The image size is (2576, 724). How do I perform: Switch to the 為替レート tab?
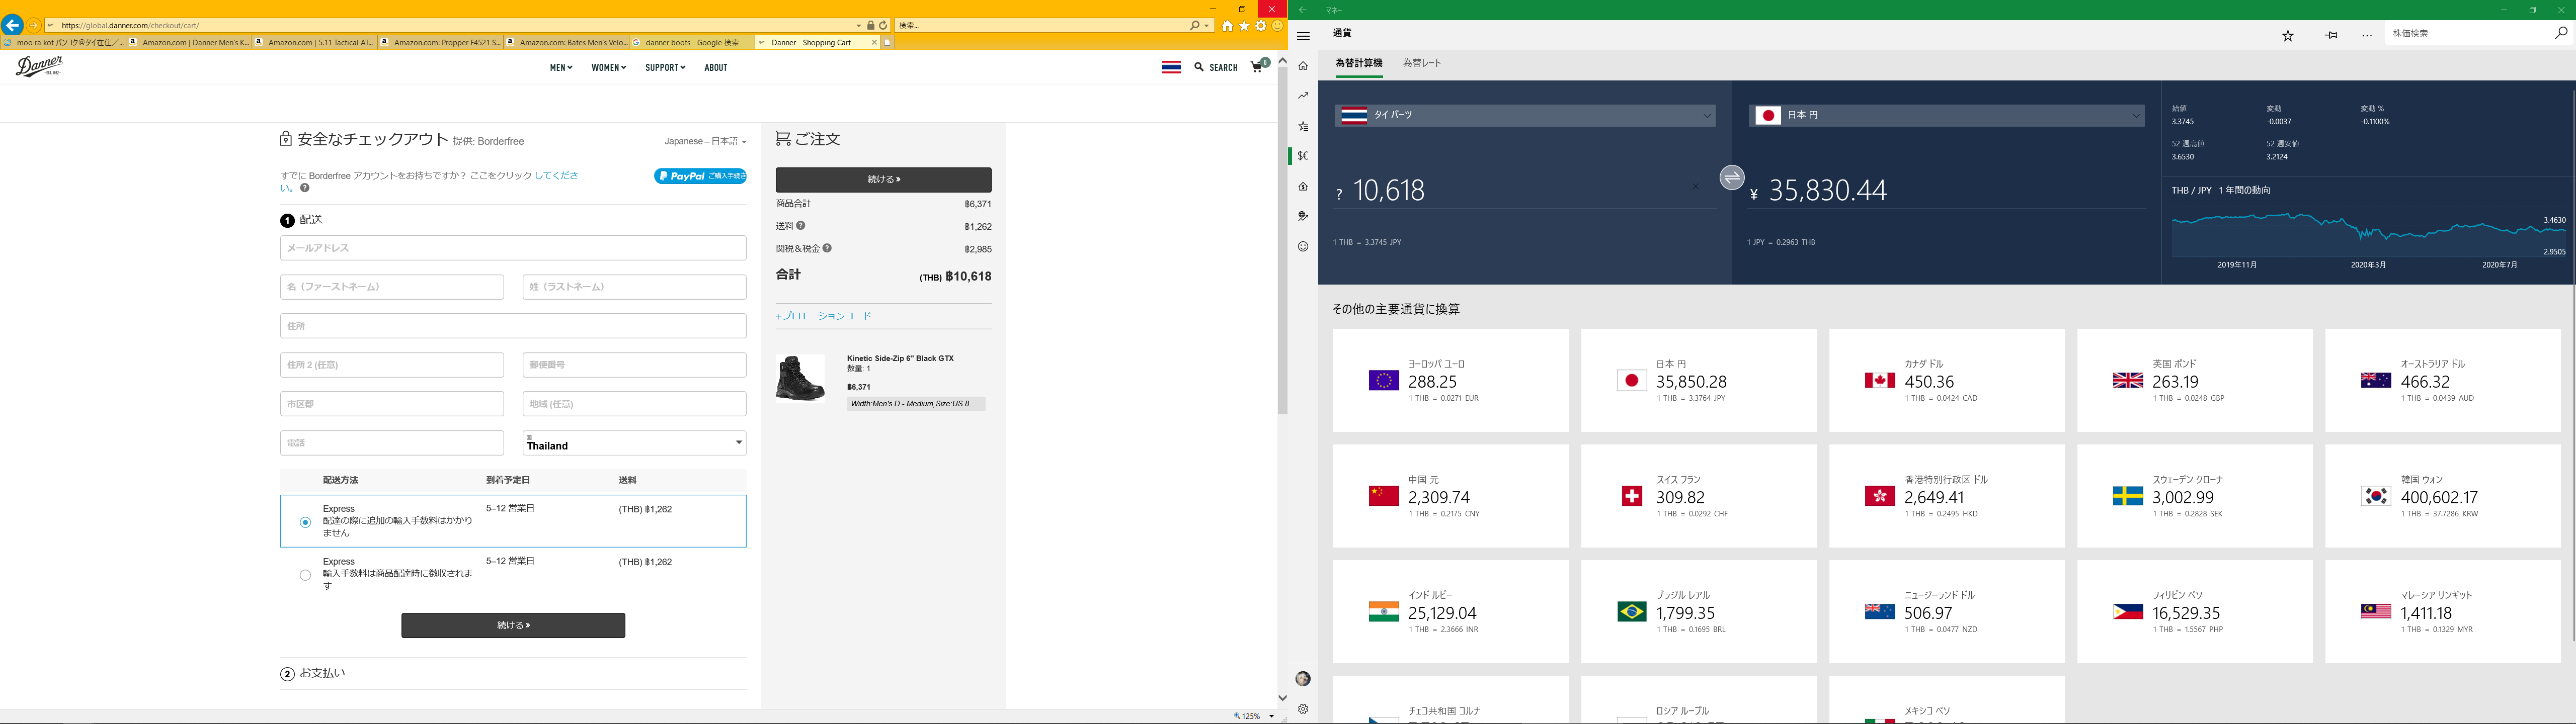coord(1422,63)
